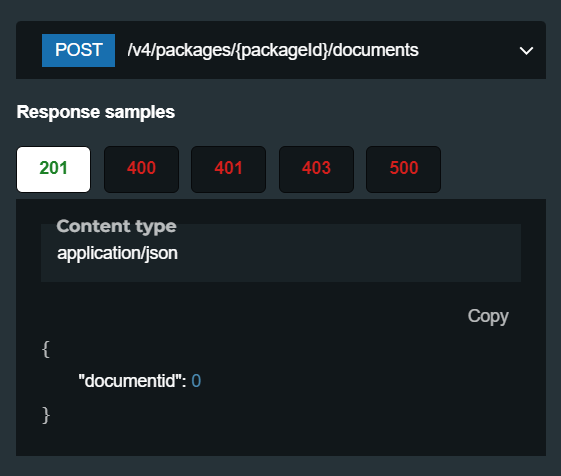Click the application/json content type field
The height and width of the screenshot is (476, 561).
click(281, 253)
